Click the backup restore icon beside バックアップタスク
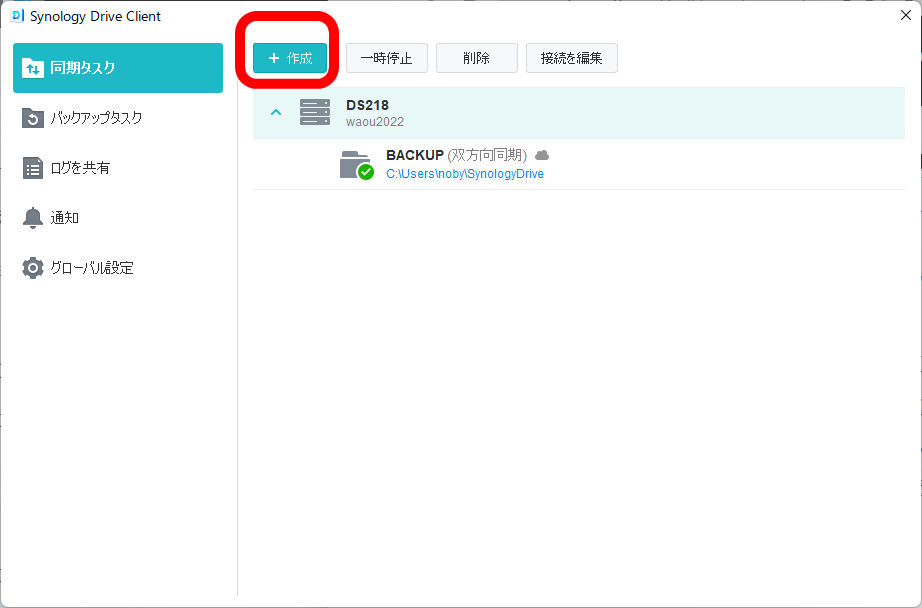The image size is (922, 608). tap(32, 118)
